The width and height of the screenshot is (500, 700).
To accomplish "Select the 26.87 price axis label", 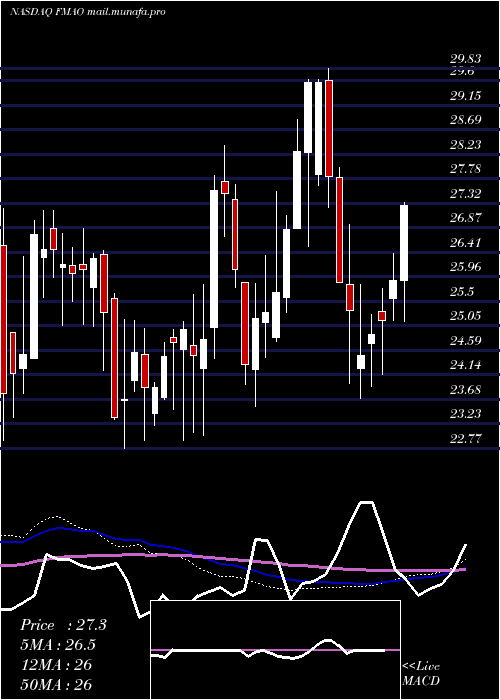I will (466, 218).
